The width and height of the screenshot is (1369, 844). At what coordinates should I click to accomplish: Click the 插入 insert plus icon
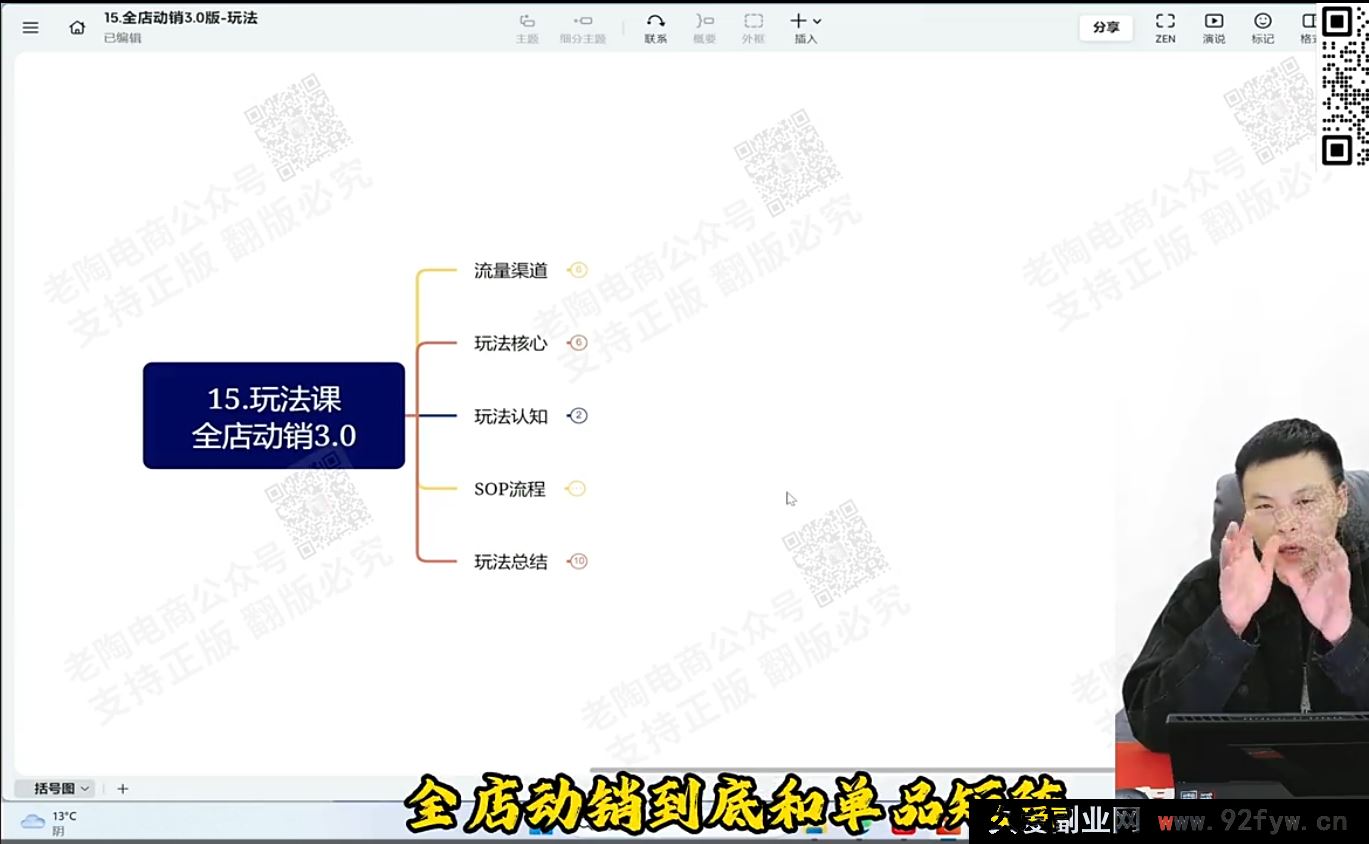click(x=797, y=19)
